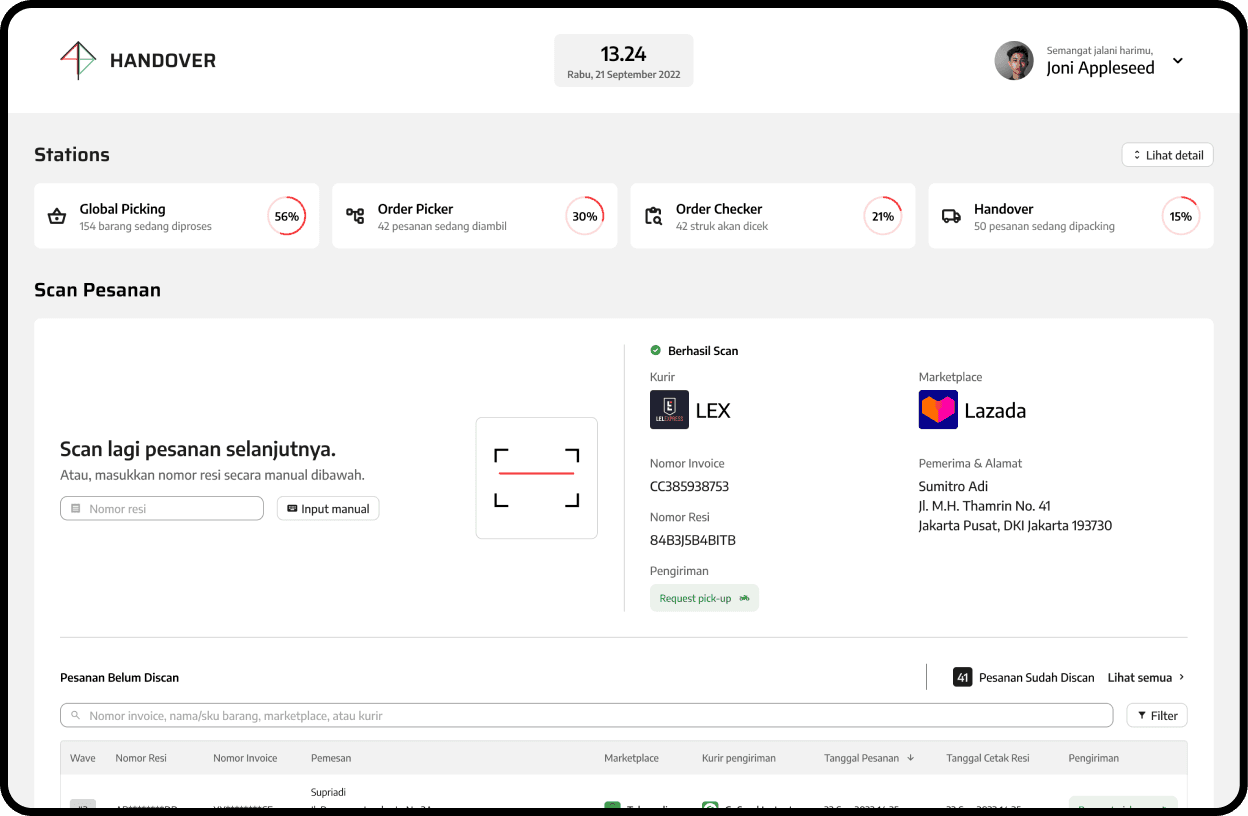
Task: Click the Lazada marketplace logo
Action: tap(938, 409)
